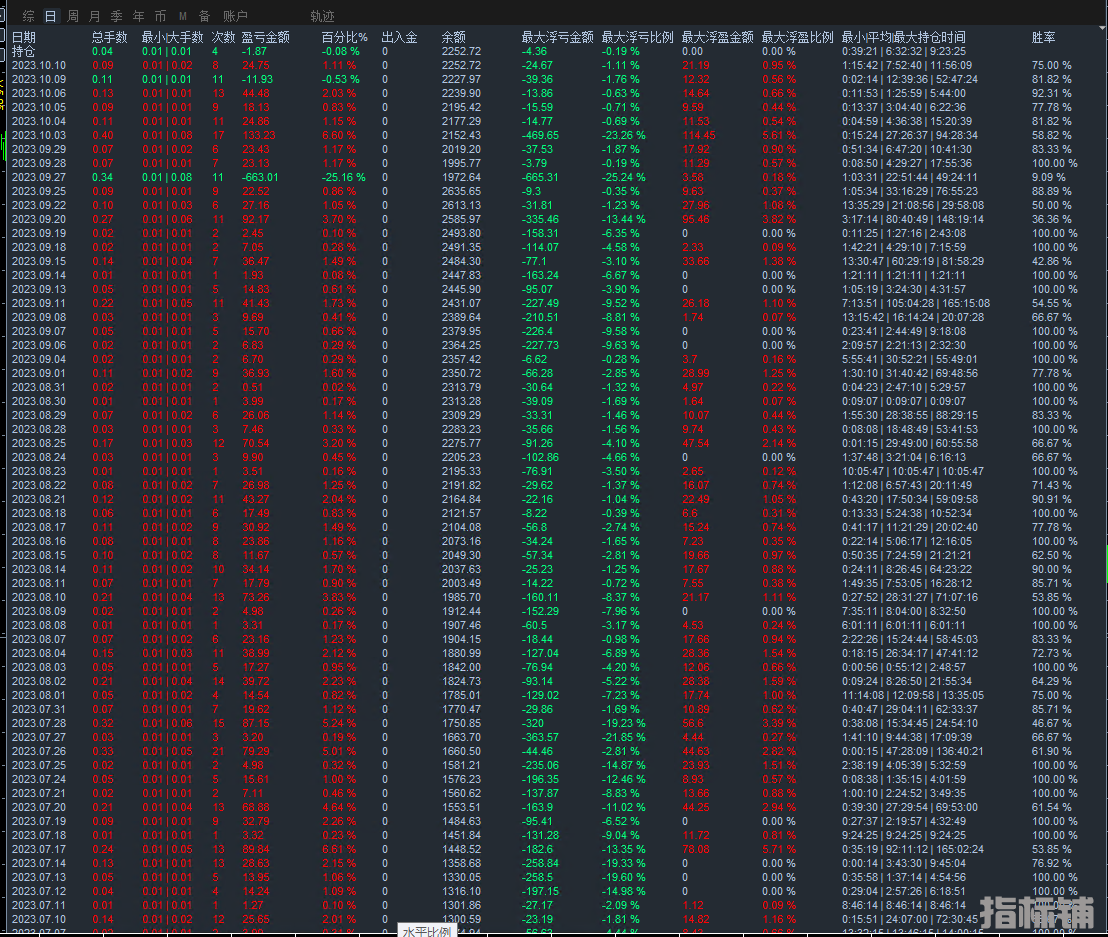
Task: Click the 最大浮亏比例 column header
Action: coord(637,37)
